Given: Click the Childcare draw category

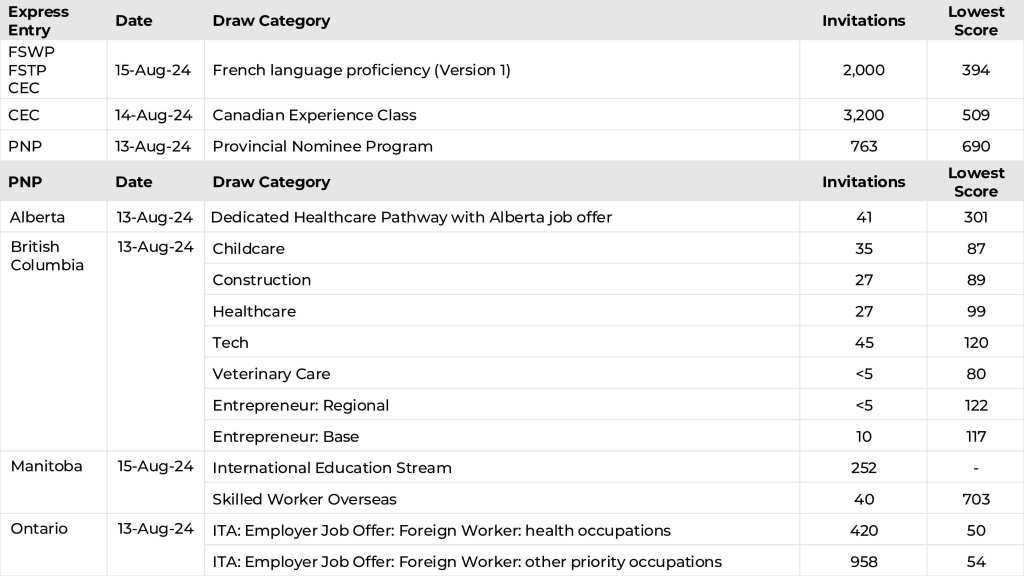Looking at the screenshot, I should coord(248,248).
